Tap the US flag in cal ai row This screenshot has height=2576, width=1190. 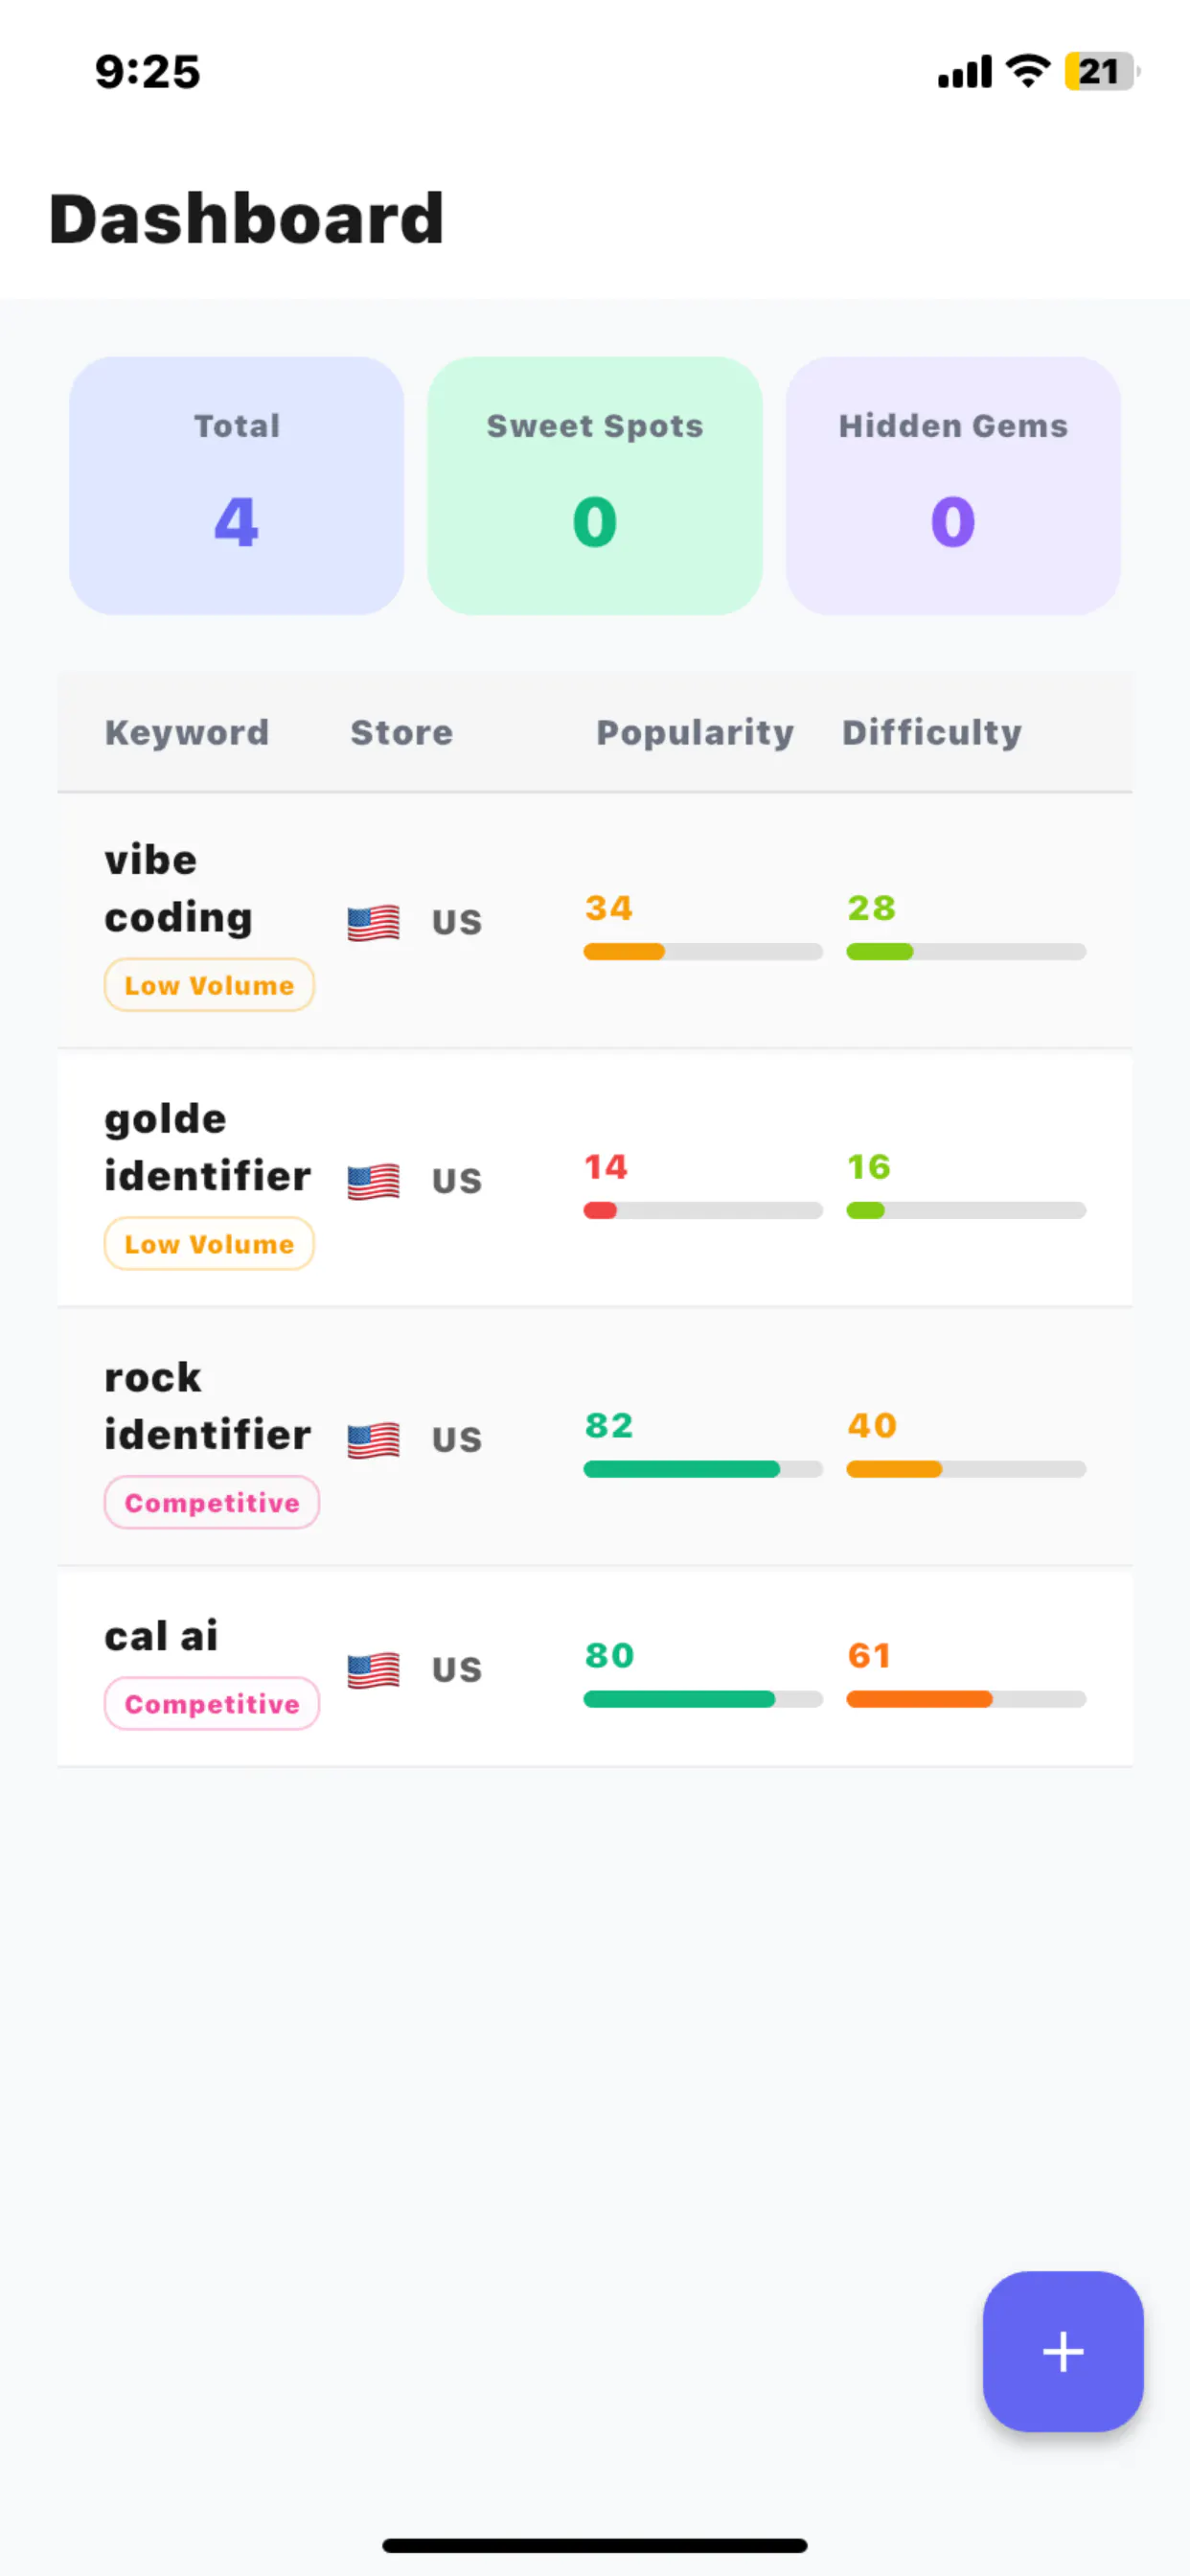click(373, 1670)
